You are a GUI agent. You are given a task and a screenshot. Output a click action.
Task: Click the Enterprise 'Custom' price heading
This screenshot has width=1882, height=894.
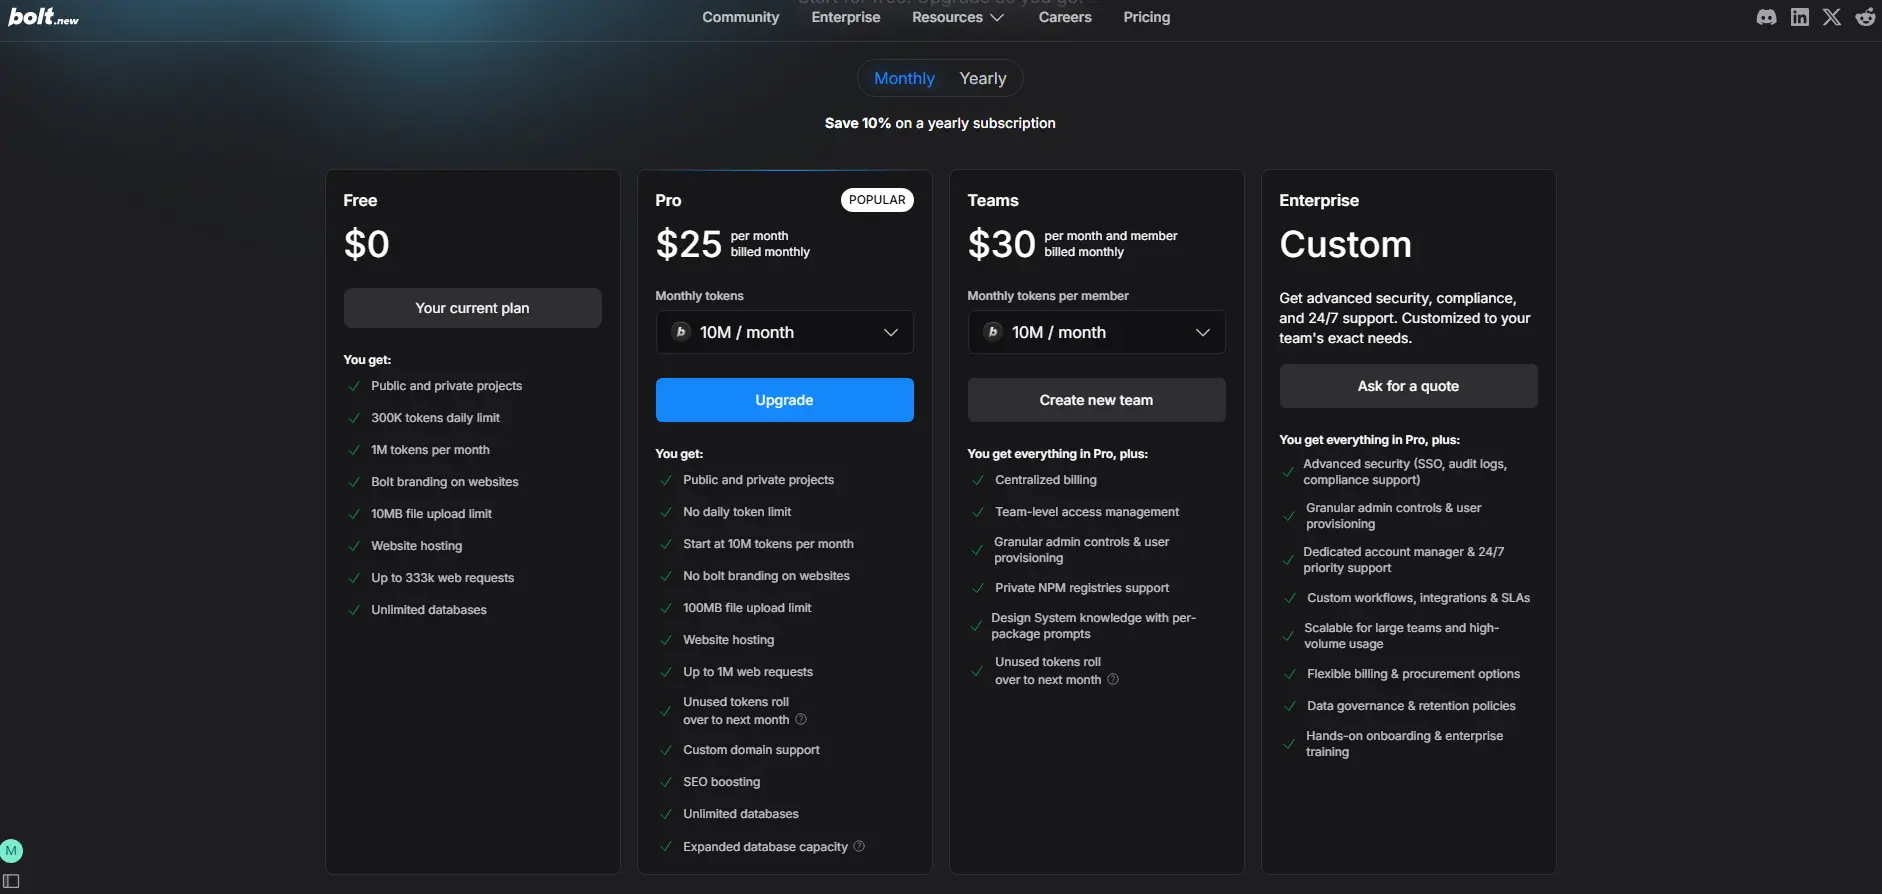(1346, 244)
